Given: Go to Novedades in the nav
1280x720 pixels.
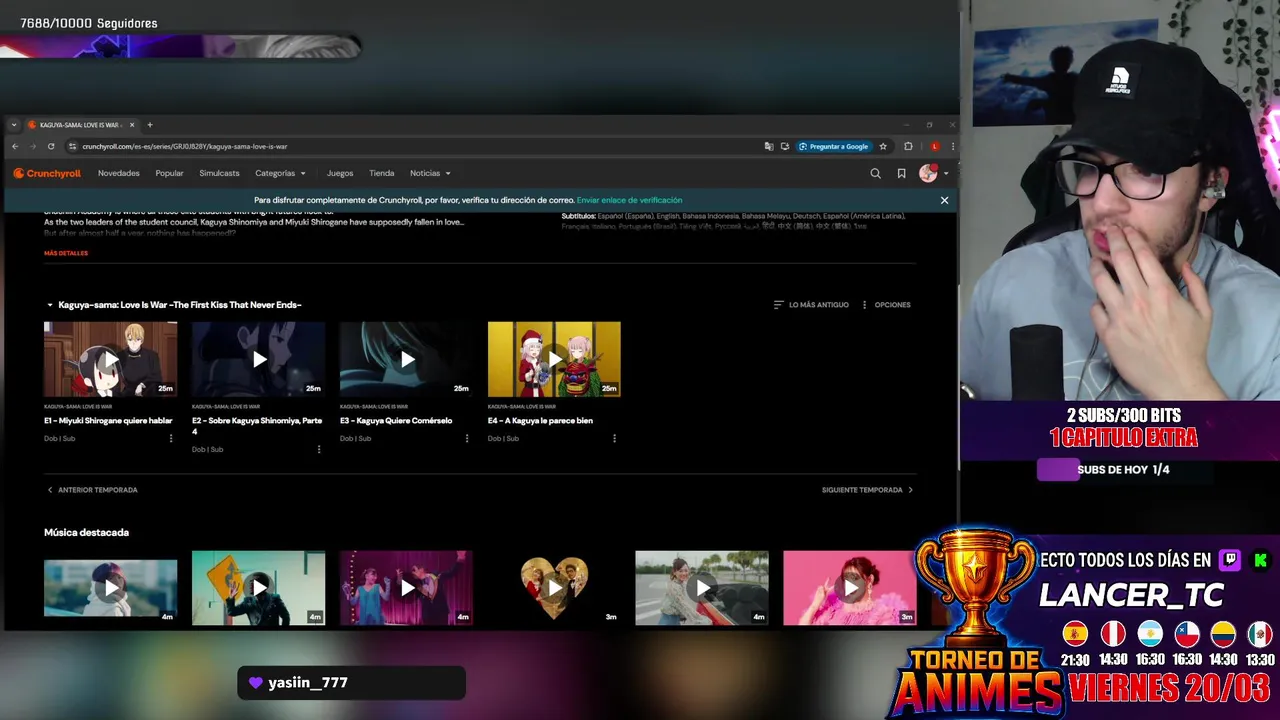Looking at the screenshot, I should [119, 173].
